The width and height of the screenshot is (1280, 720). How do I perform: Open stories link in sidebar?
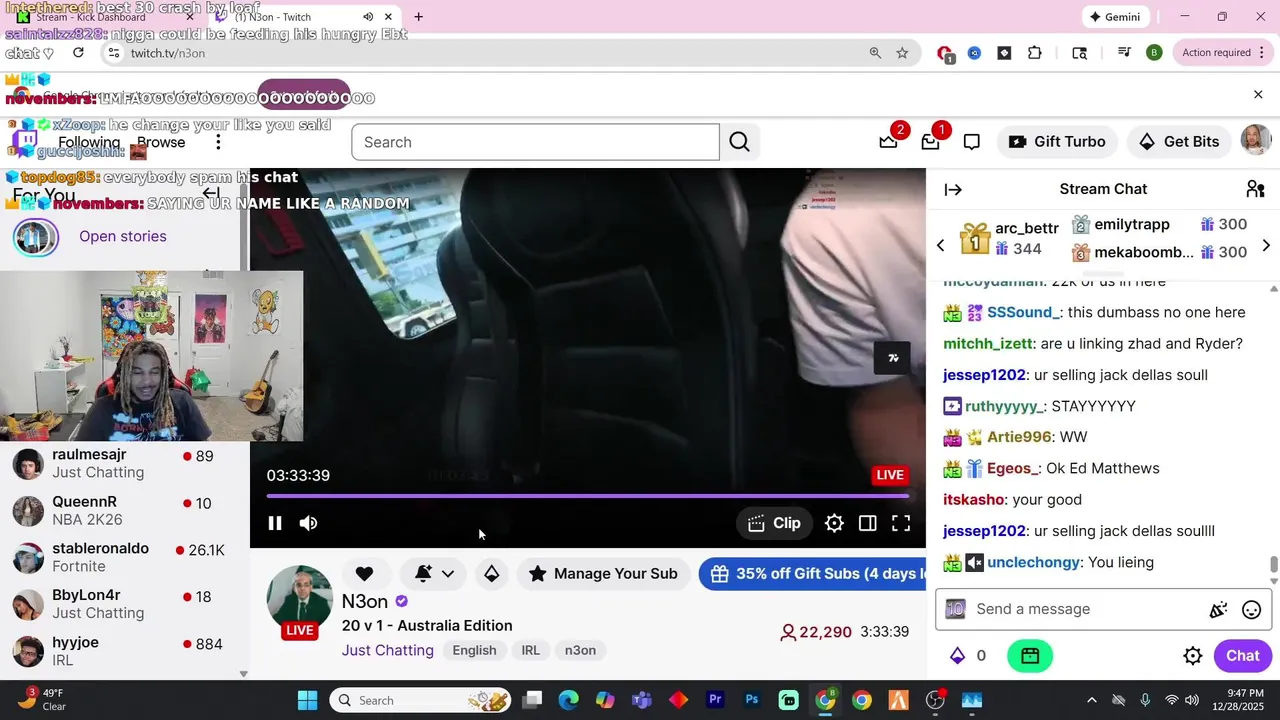123,236
